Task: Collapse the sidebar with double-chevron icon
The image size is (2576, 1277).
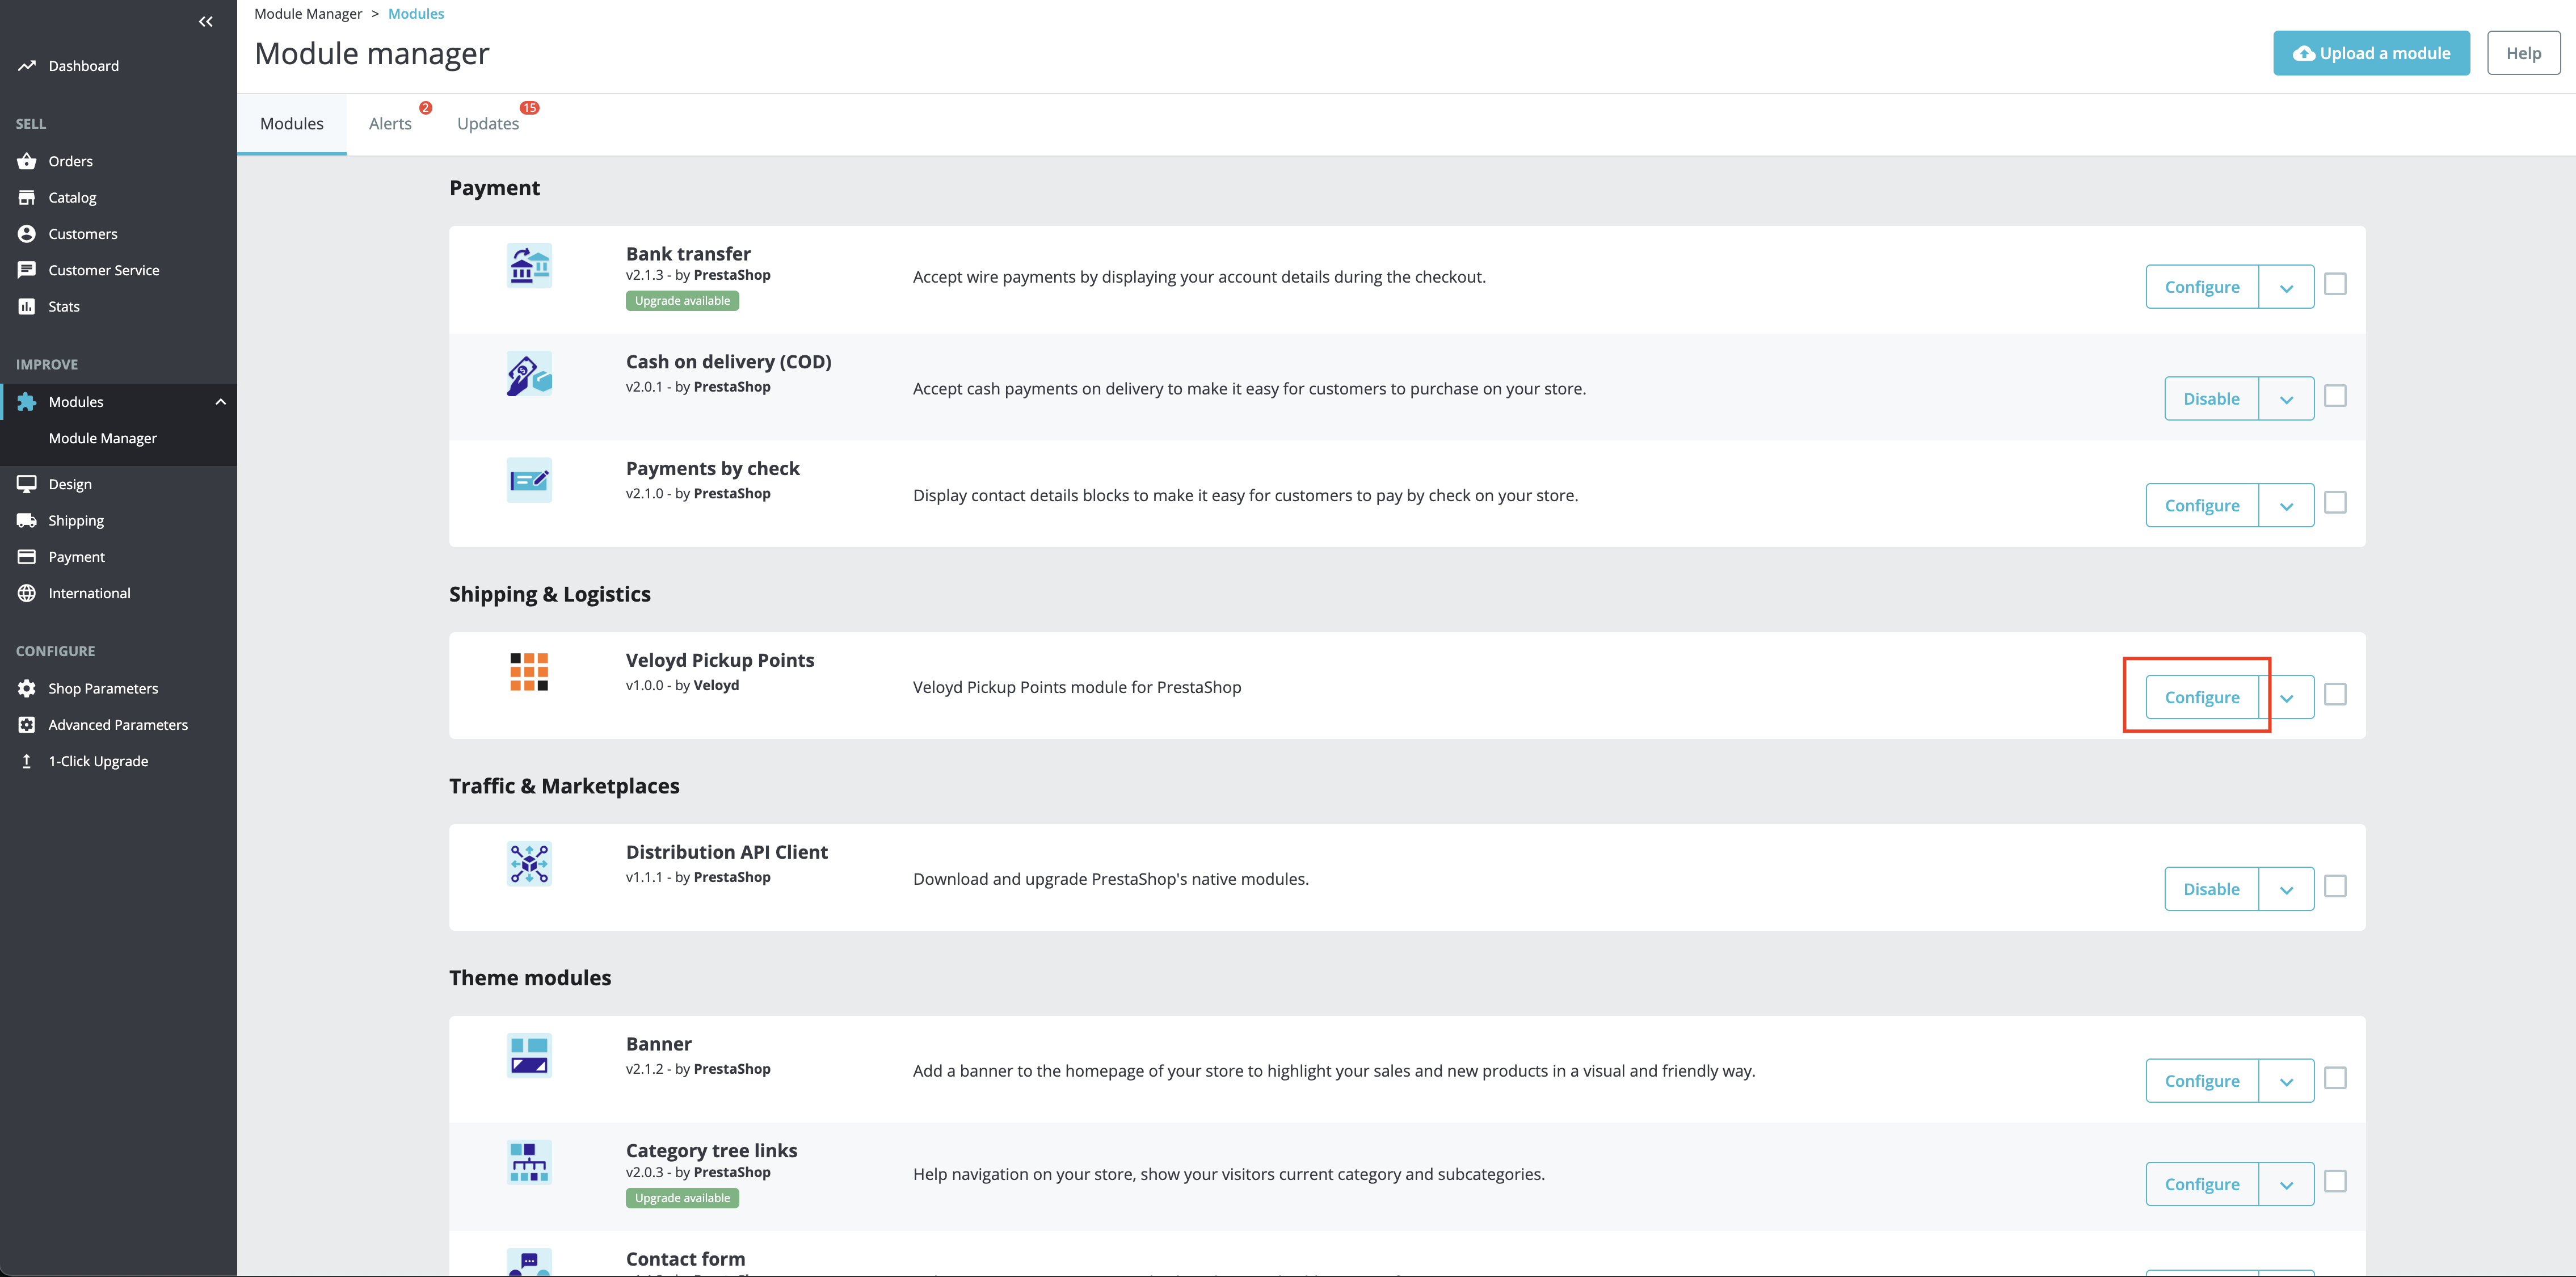Action: 205,21
